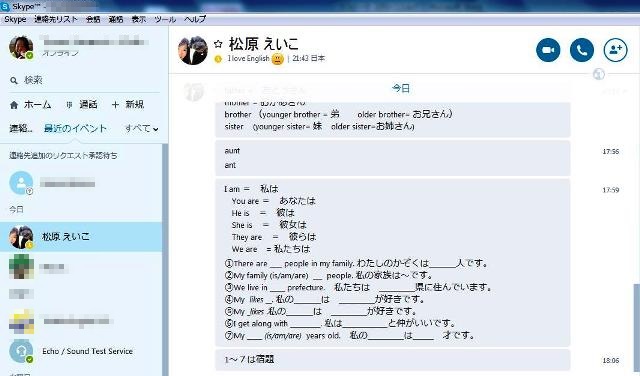Click the I love English mood message
The image size is (640, 376).
coord(249,59)
